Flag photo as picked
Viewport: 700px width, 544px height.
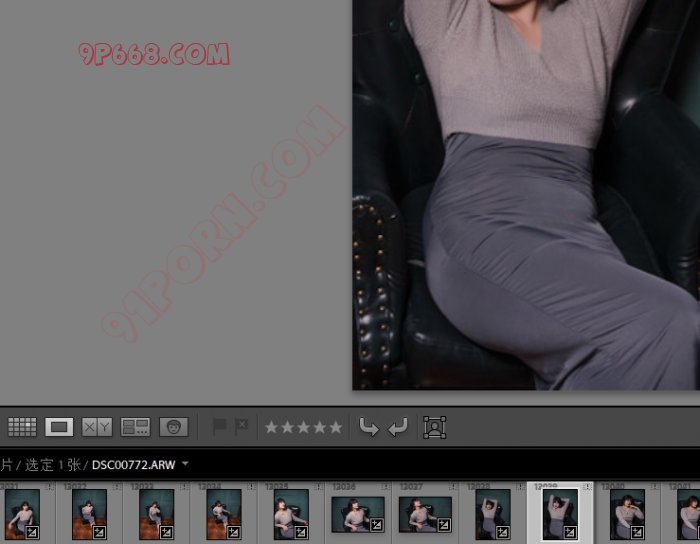[219, 427]
